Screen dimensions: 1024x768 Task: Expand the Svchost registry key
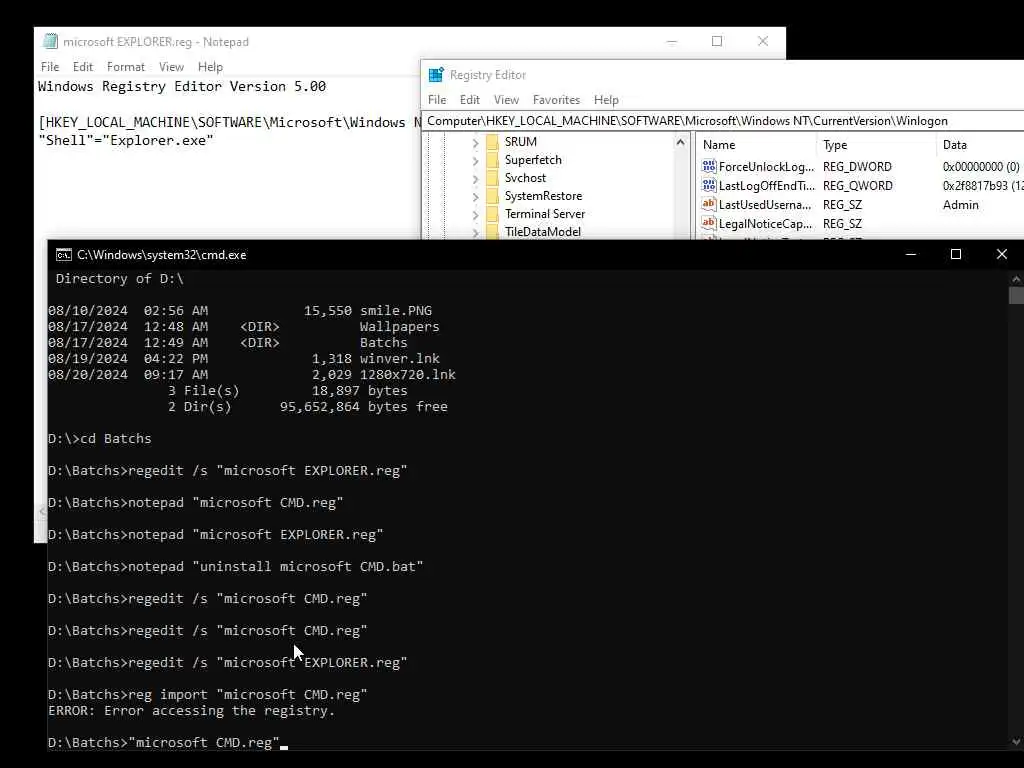click(475, 178)
